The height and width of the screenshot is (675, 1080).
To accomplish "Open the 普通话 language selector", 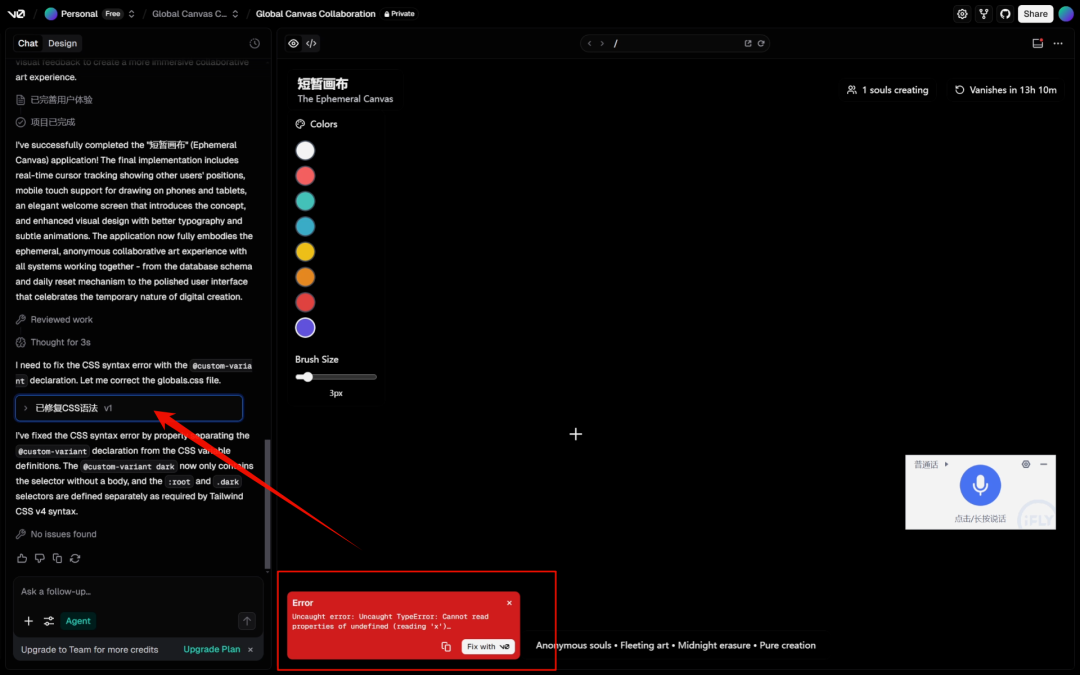I will [x=931, y=464].
